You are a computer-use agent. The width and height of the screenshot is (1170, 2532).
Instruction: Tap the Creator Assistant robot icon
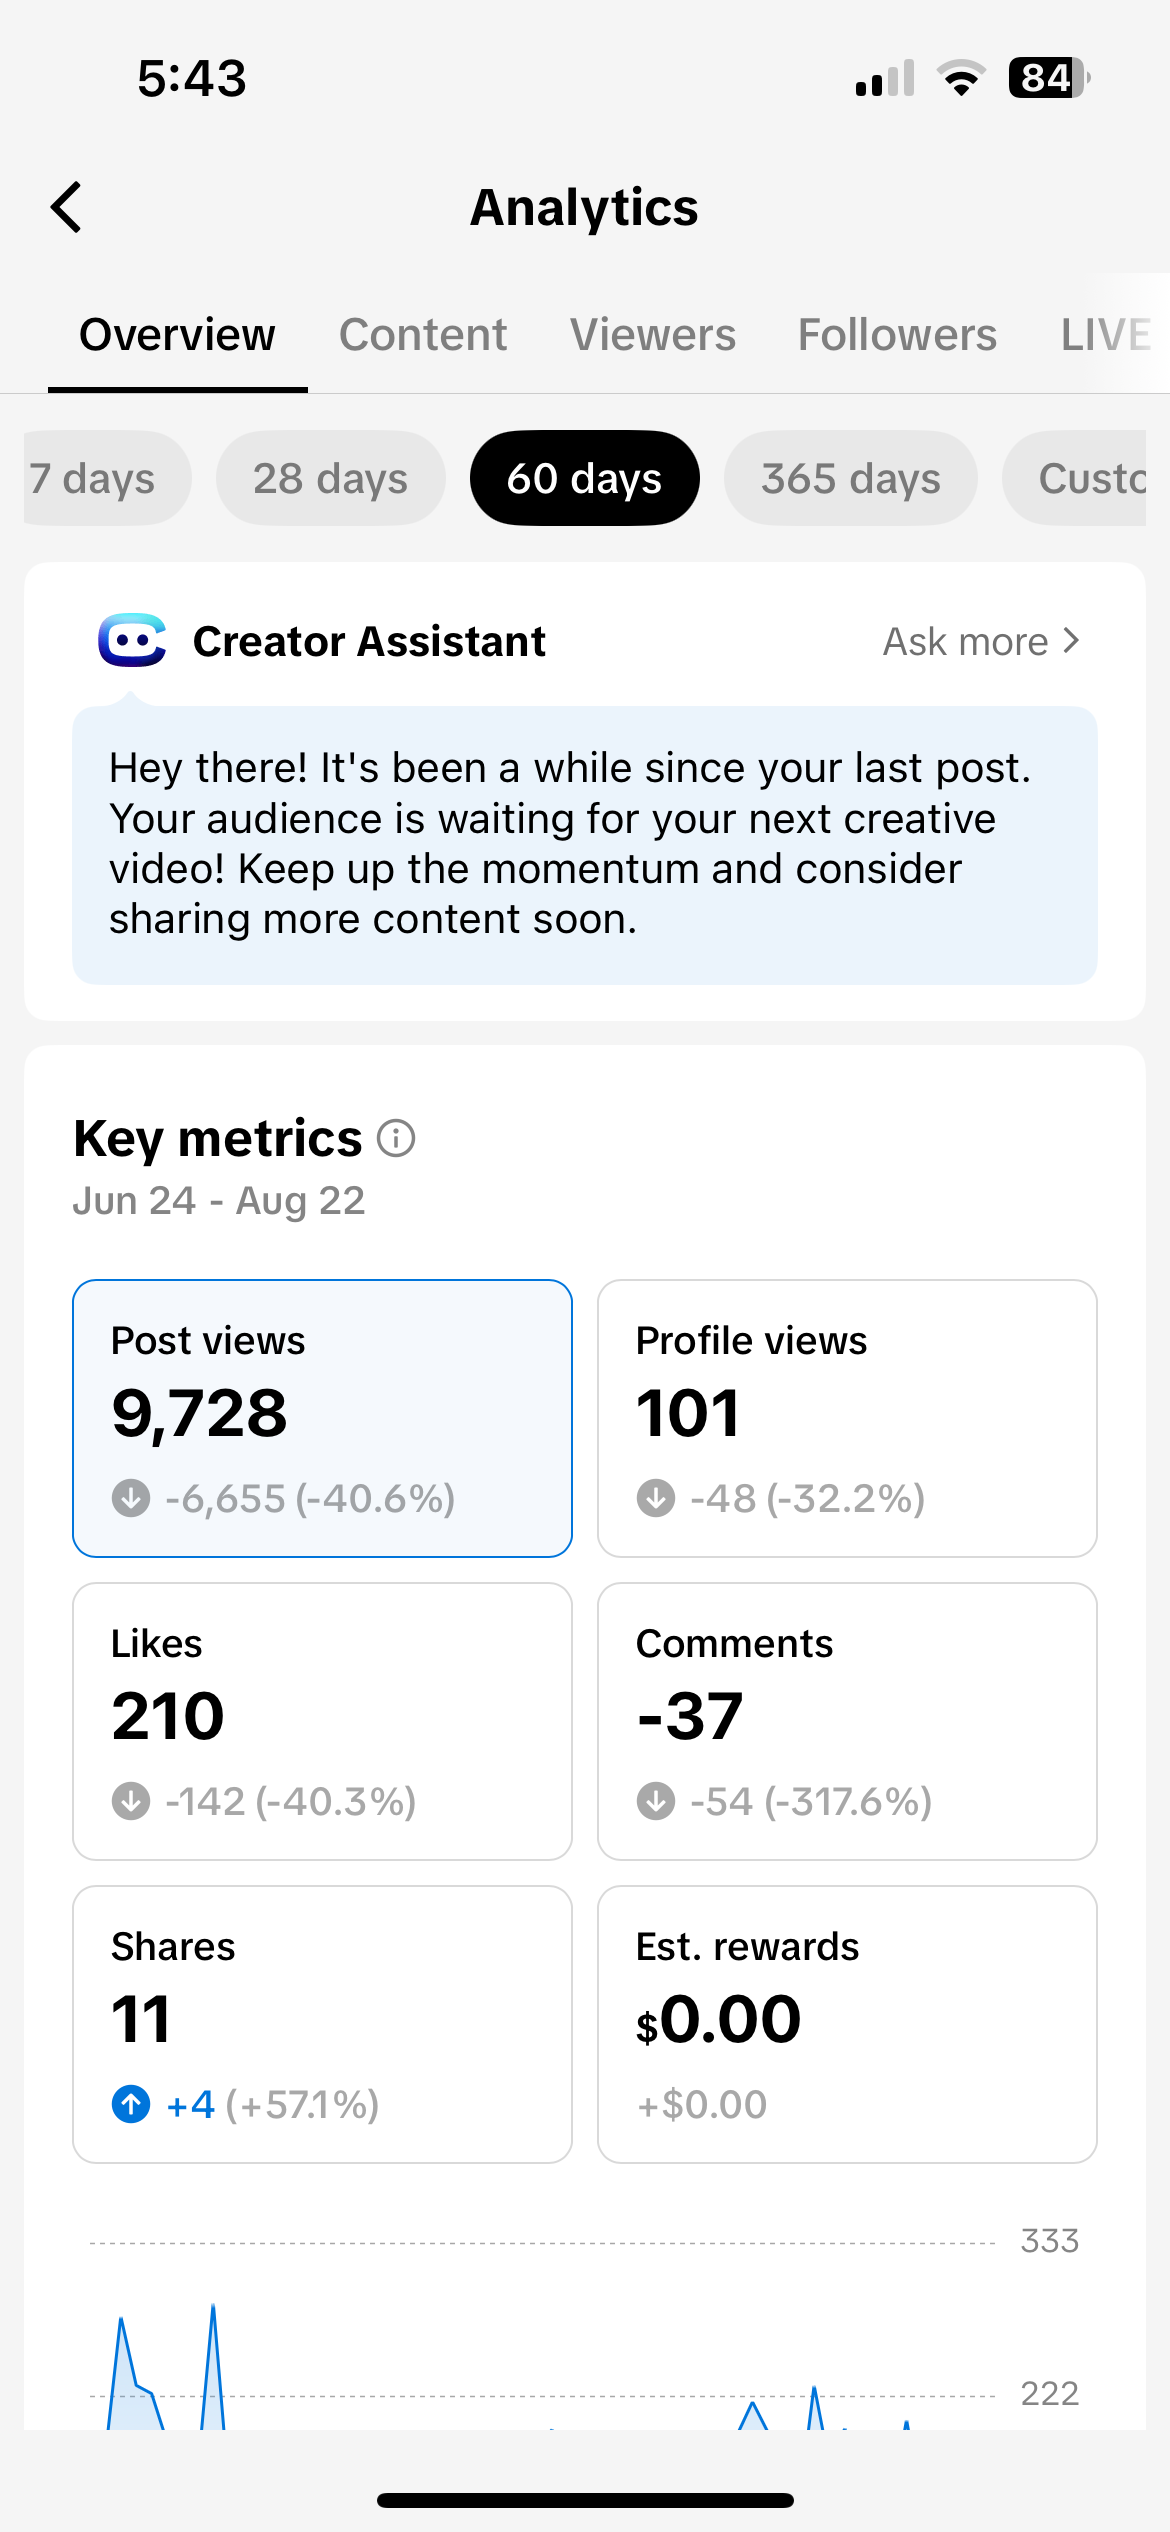[132, 640]
